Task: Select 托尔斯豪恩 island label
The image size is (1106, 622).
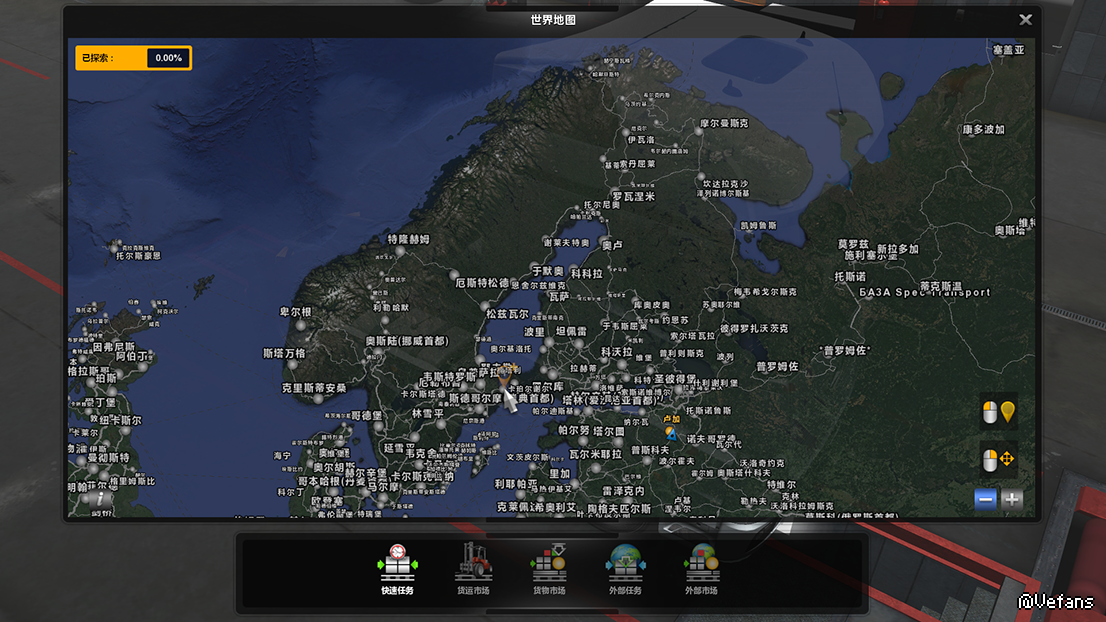Action: (138, 255)
